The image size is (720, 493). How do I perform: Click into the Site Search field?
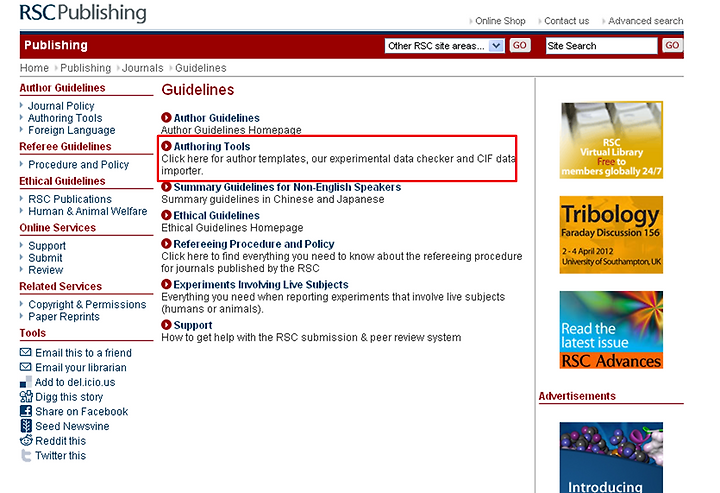(x=602, y=46)
